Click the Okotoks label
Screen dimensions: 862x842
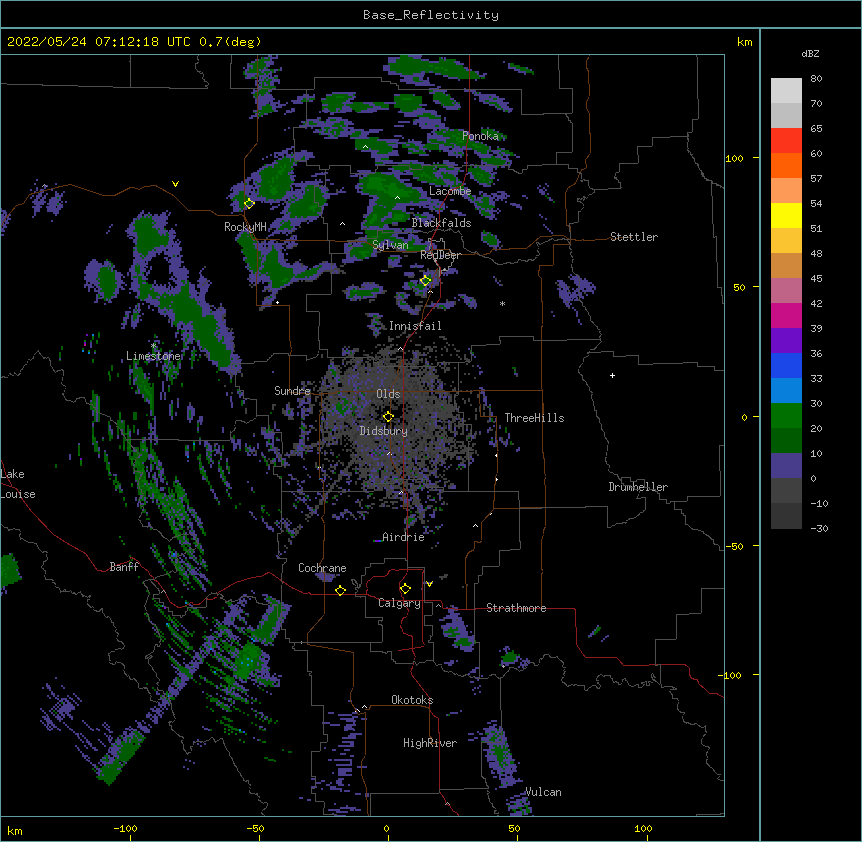click(x=412, y=700)
